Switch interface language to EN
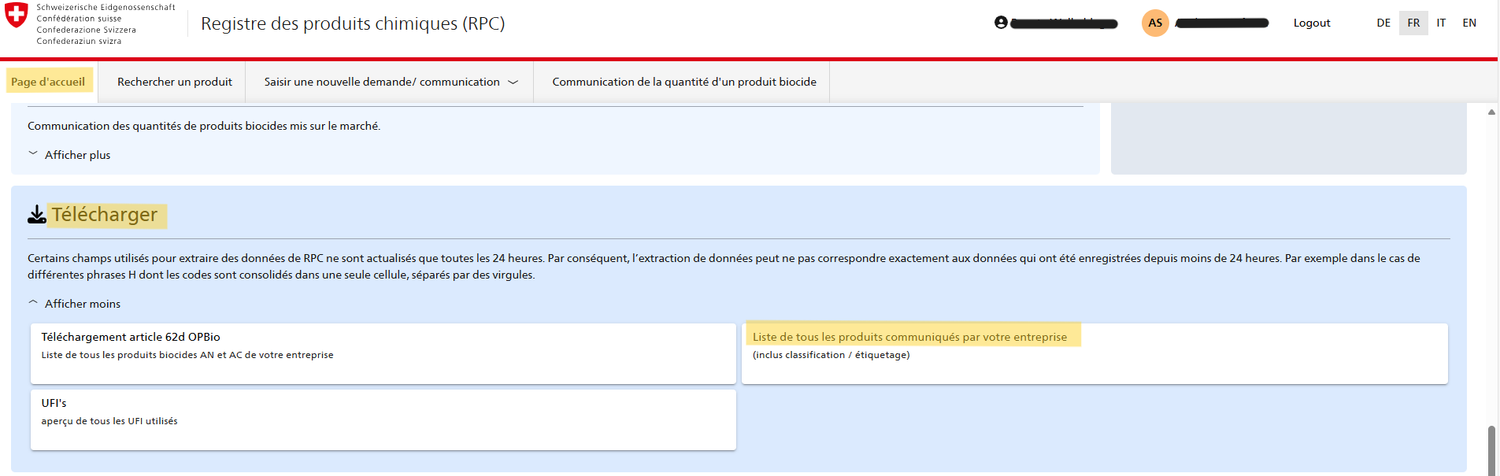This screenshot has height=476, width=1500. (1469, 23)
